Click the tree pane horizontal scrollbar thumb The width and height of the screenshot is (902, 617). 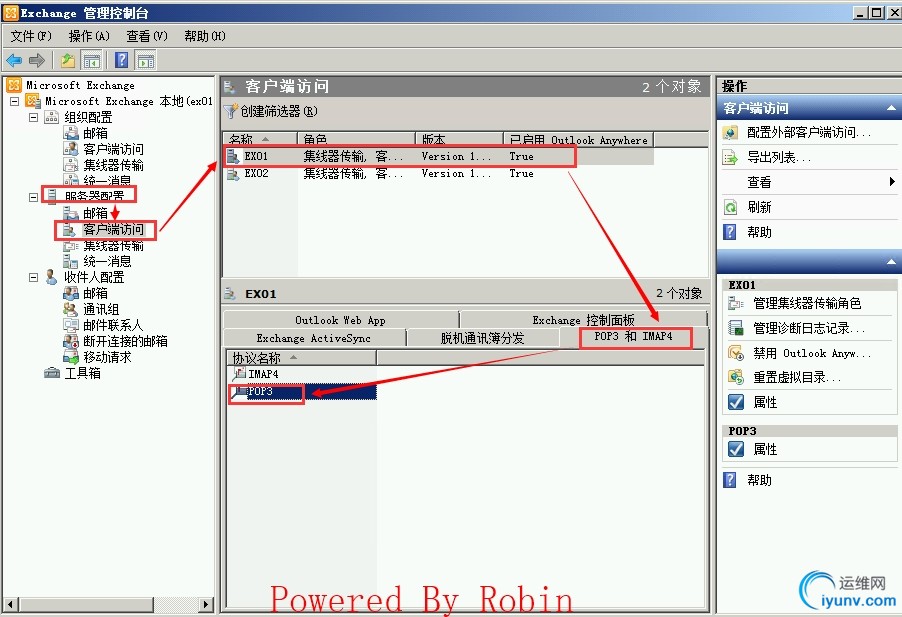(85, 604)
